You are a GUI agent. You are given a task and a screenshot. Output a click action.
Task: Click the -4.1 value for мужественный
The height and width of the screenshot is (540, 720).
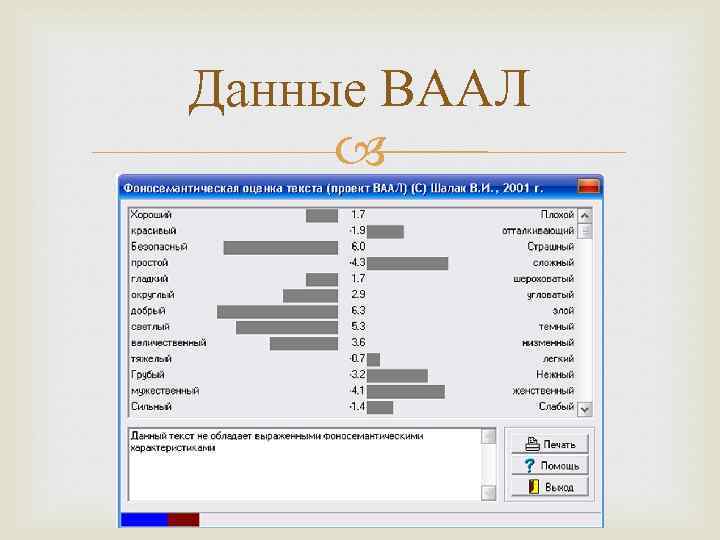[x=357, y=391]
